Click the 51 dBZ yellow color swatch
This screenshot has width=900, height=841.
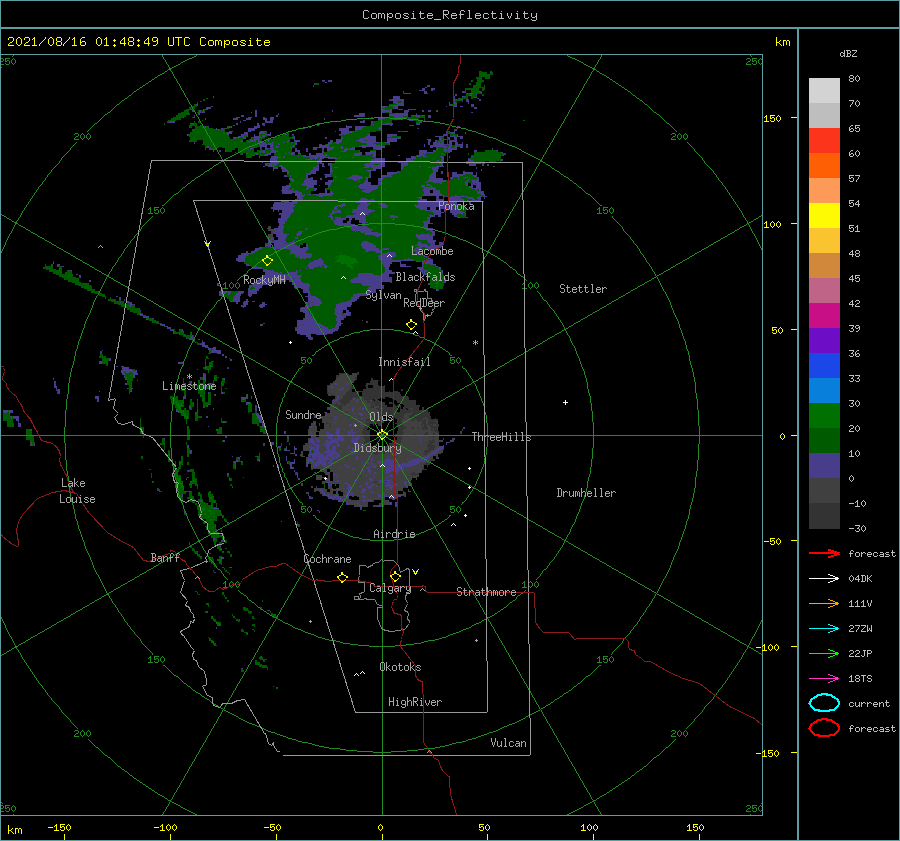[x=824, y=215]
